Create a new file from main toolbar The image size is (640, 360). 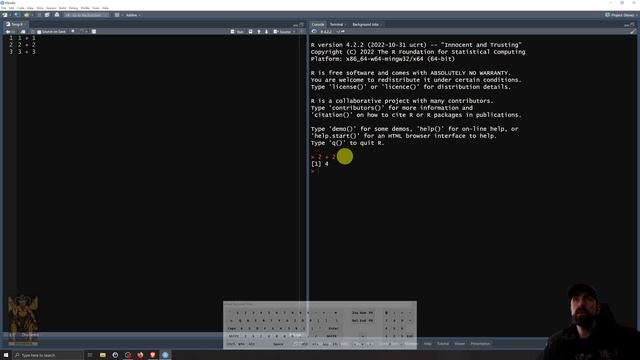[x=4, y=15]
